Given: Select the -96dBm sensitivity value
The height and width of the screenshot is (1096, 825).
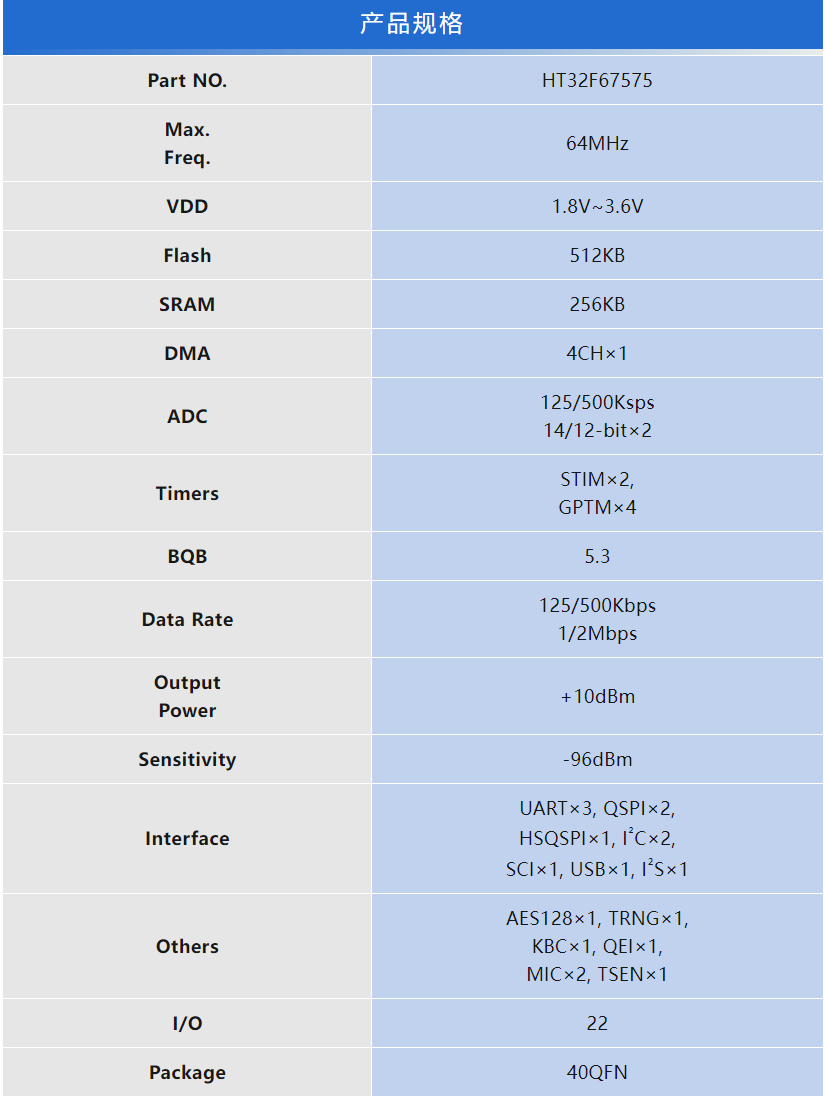Looking at the screenshot, I should pyautogui.click(x=597, y=760).
